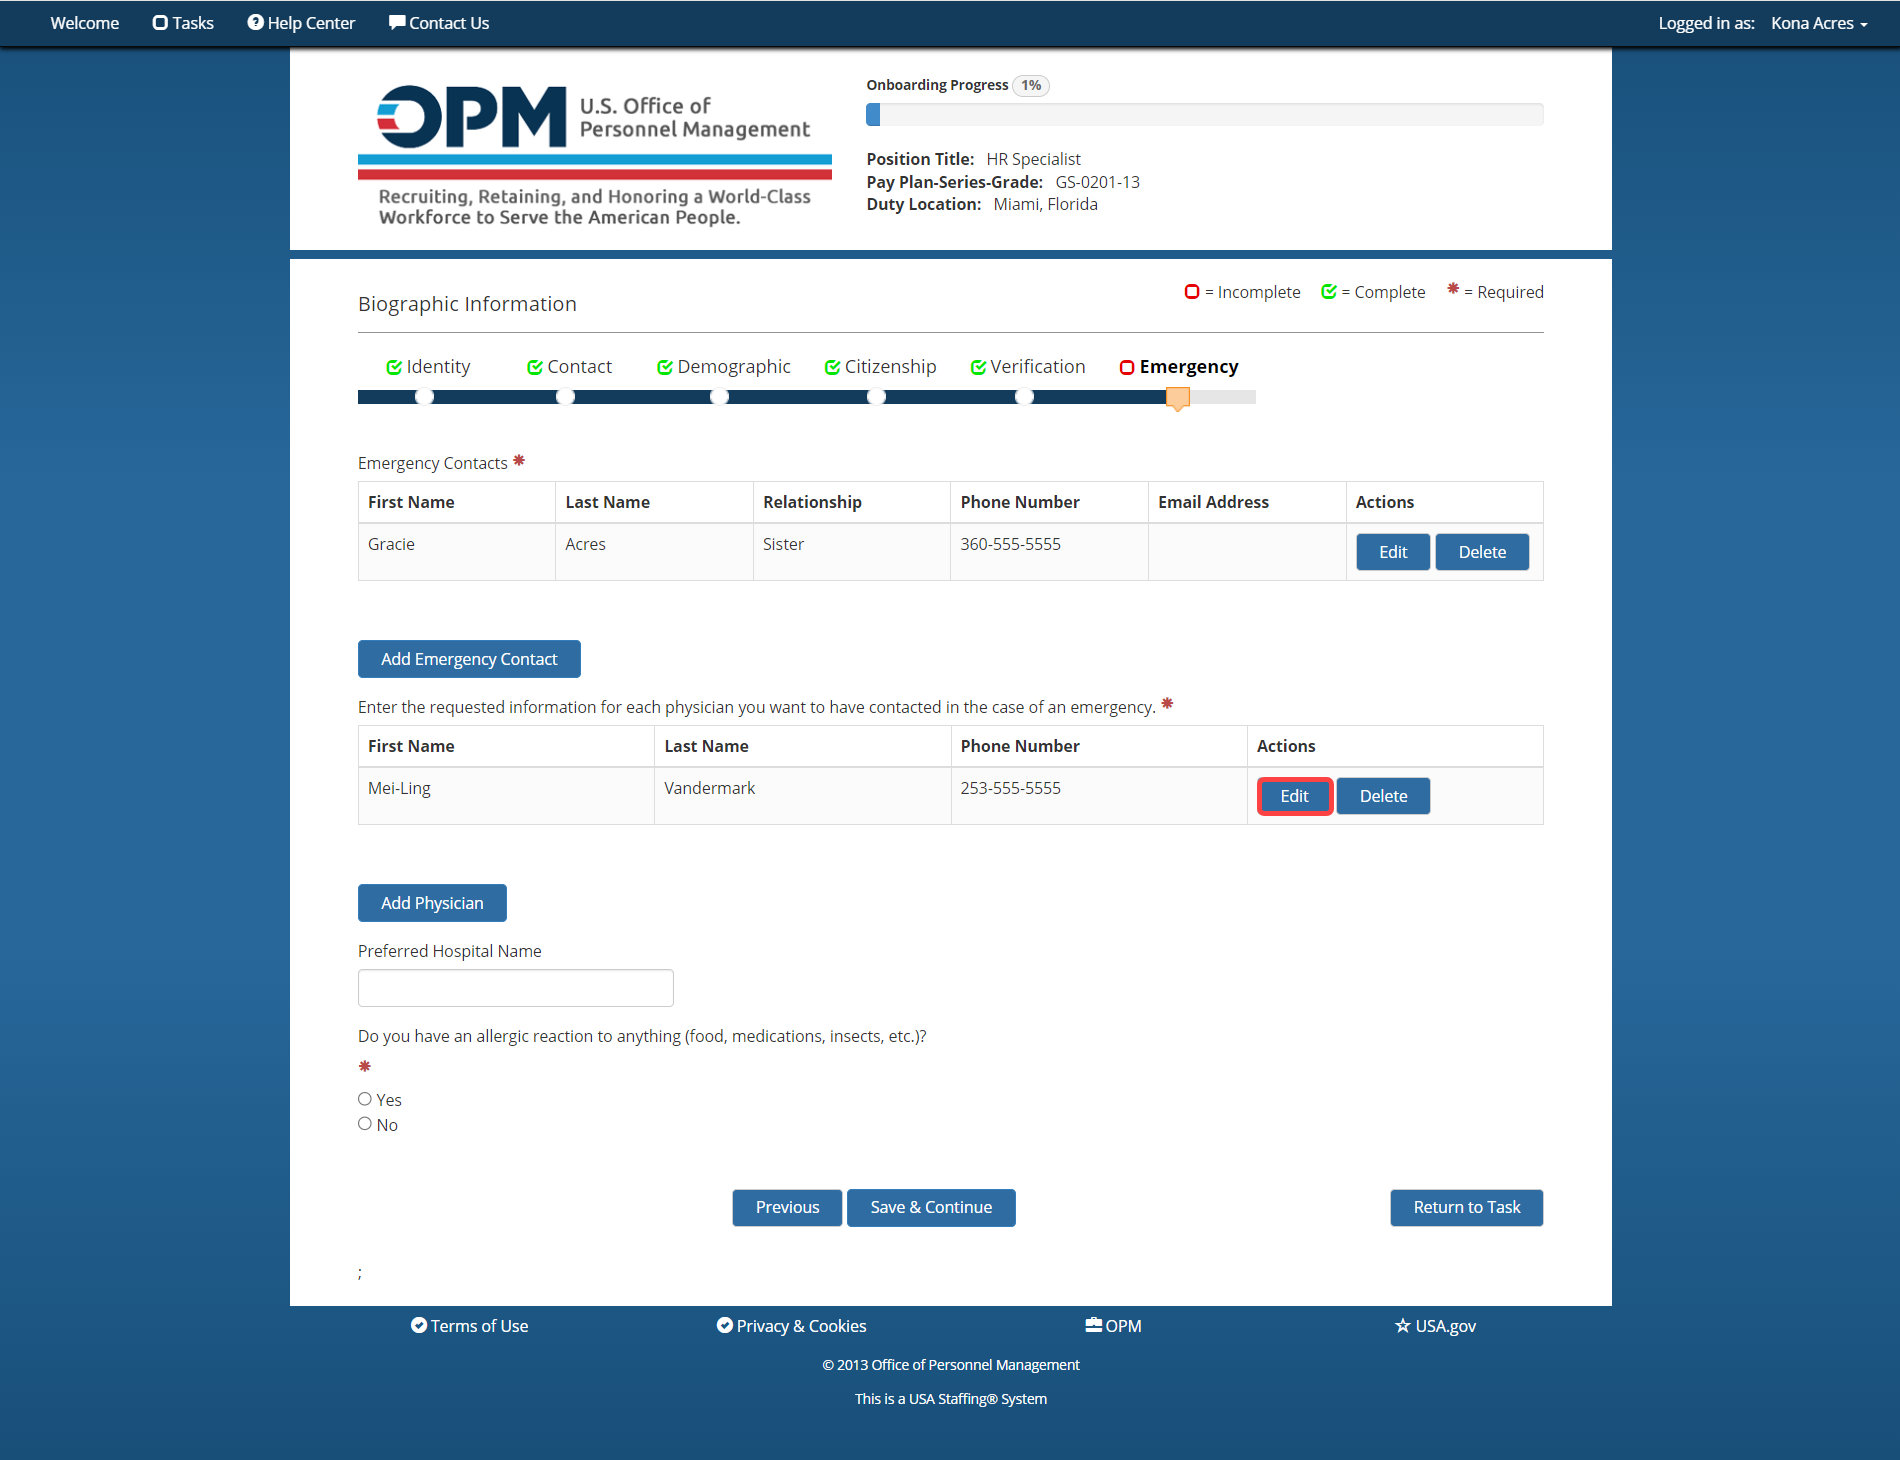
Task: Open the Tasks checkbox icon in navbar
Action: click(x=160, y=23)
